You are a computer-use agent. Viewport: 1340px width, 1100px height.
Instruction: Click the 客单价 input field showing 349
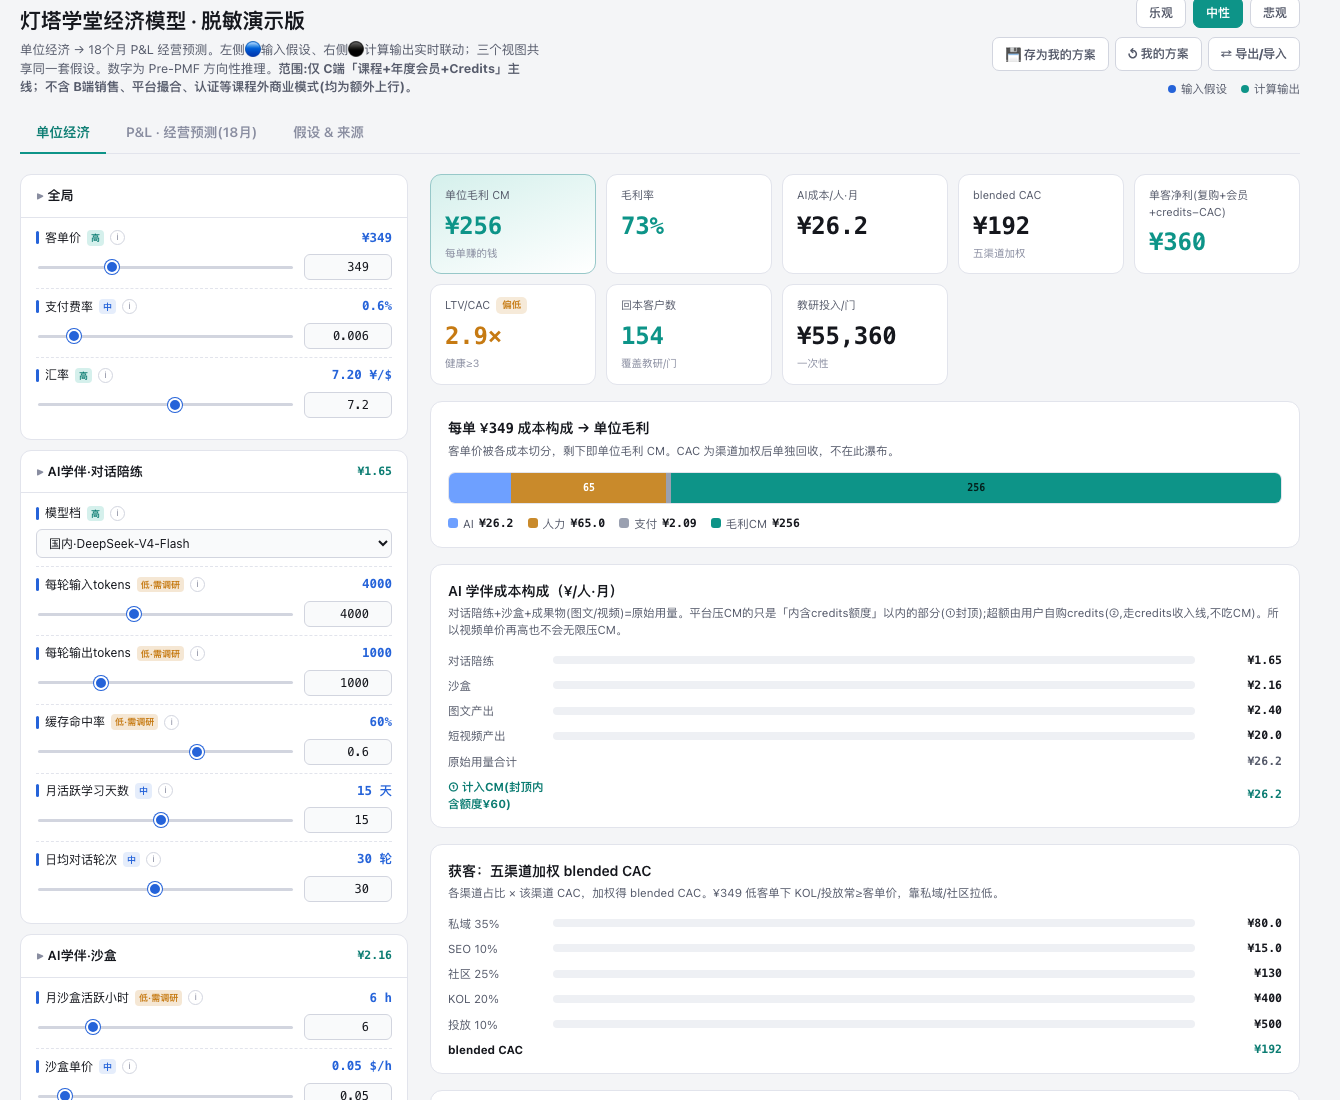[348, 267]
